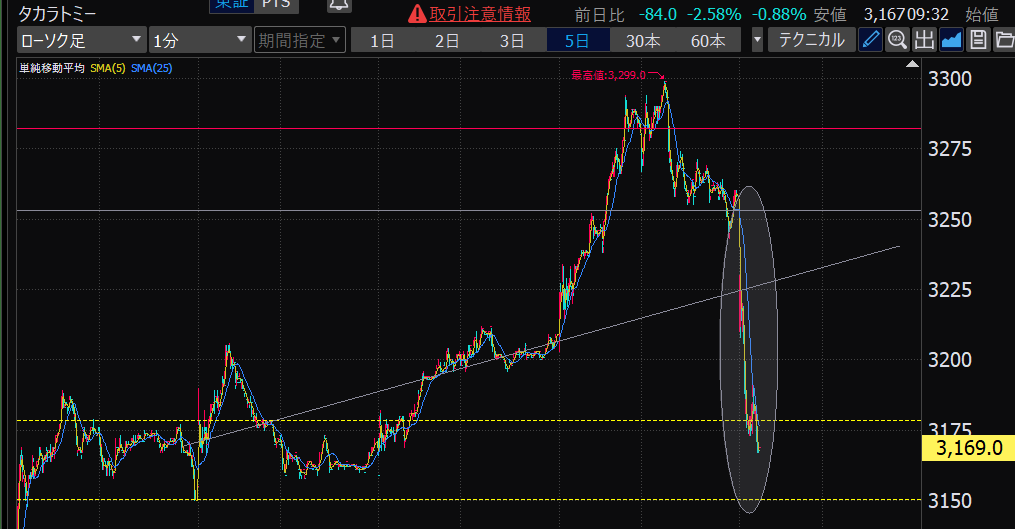Switch market to 東証
Image resolution: width=1015 pixels, height=529 pixels.
[229, 5]
